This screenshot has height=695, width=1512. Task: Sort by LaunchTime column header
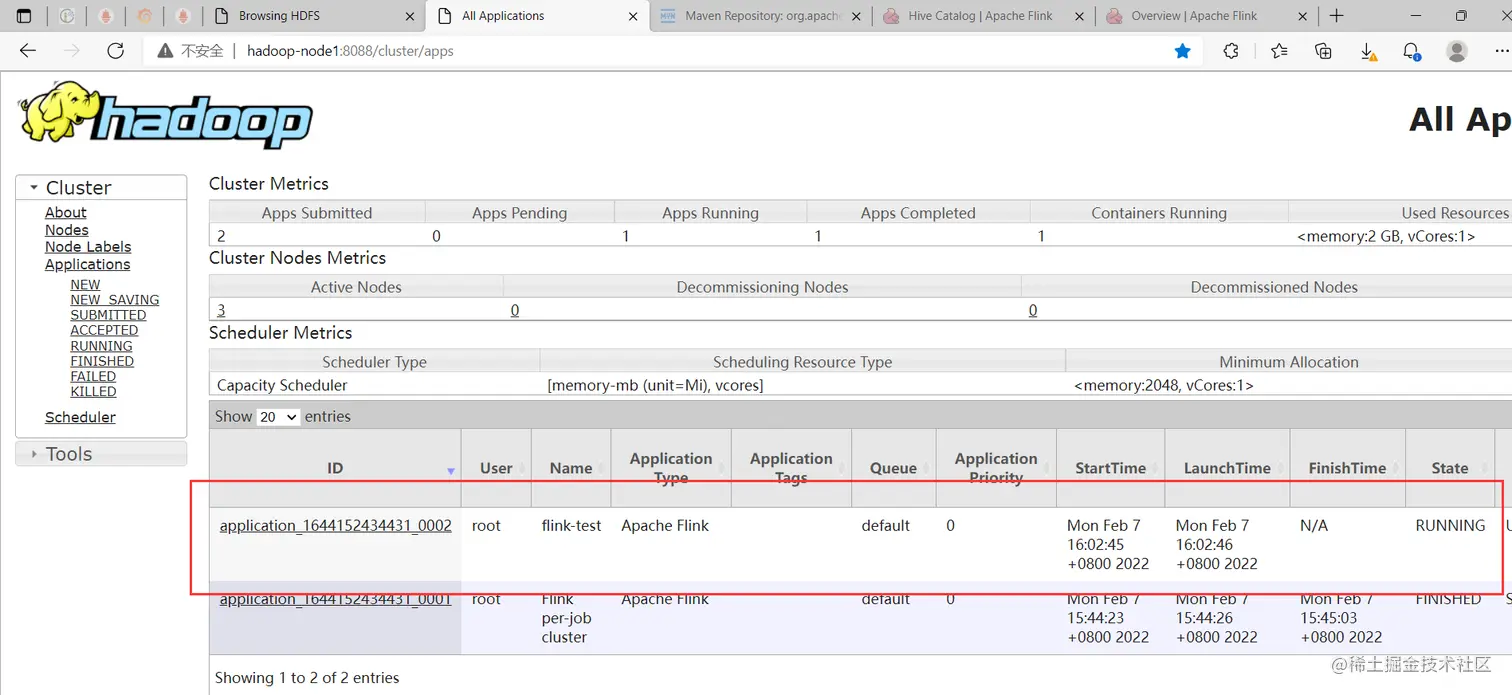pos(1227,468)
